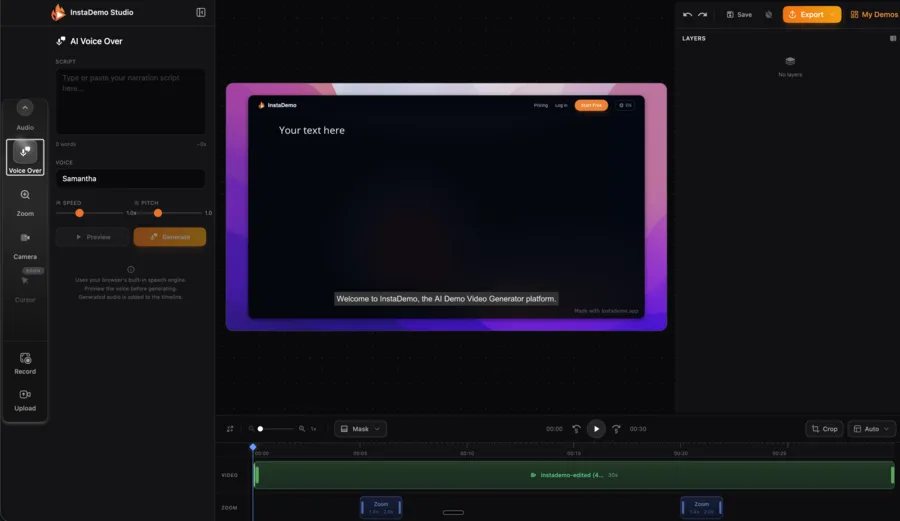The height and width of the screenshot is (521, 900).
Task: Open the Zoom tool in sidebar
Action: [x=25, y=203]
